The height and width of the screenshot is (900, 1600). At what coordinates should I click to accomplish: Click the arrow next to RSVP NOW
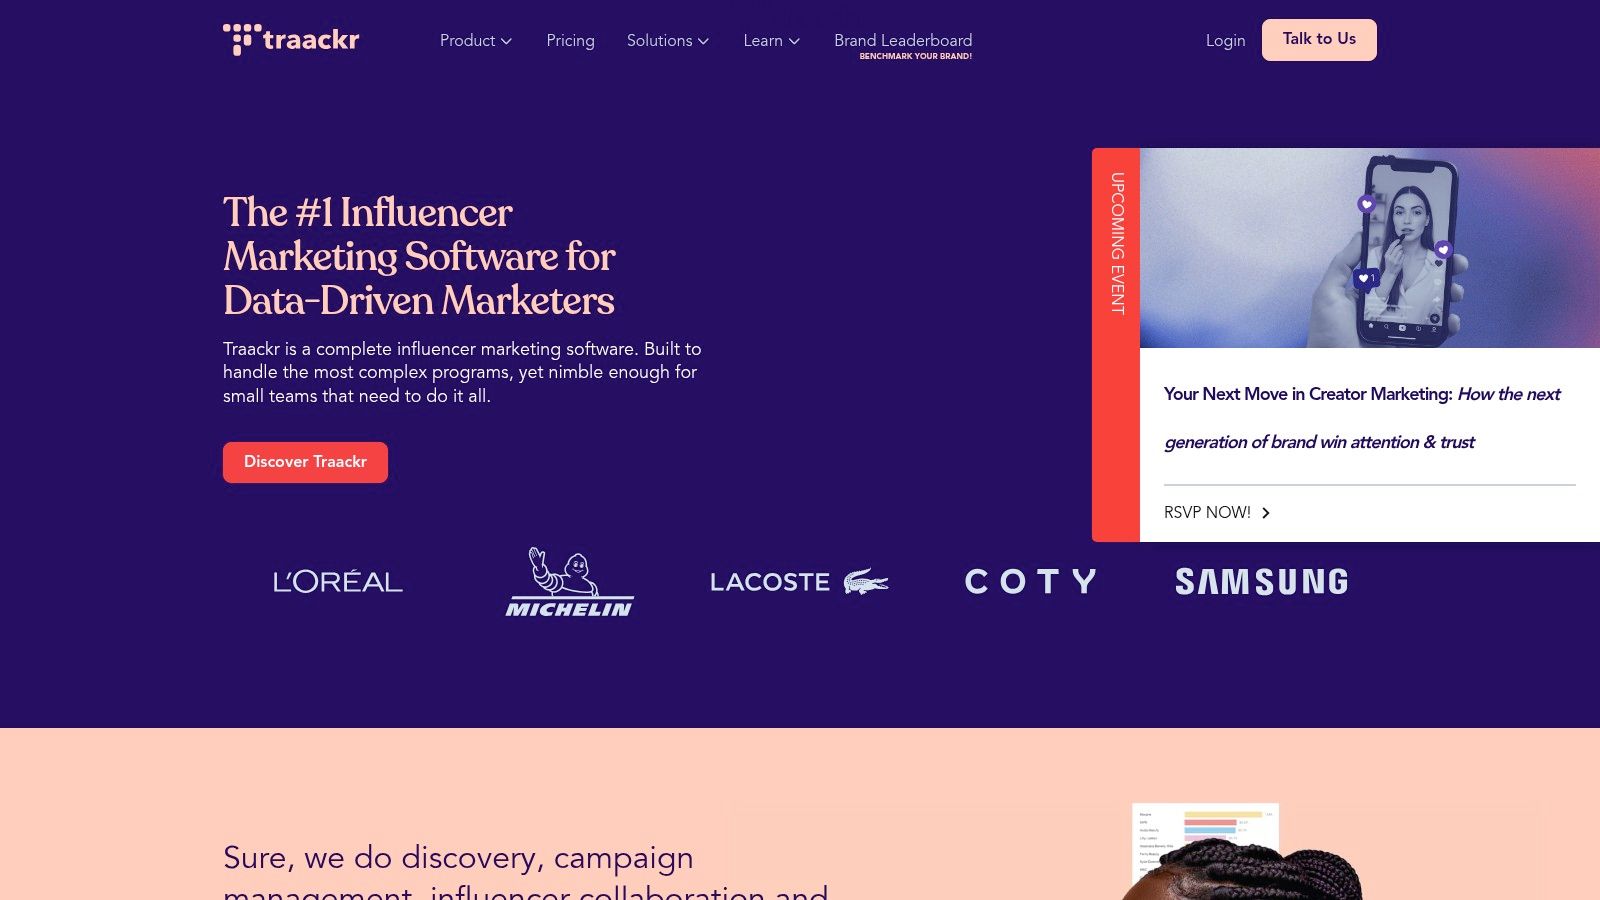point(1266,513)
